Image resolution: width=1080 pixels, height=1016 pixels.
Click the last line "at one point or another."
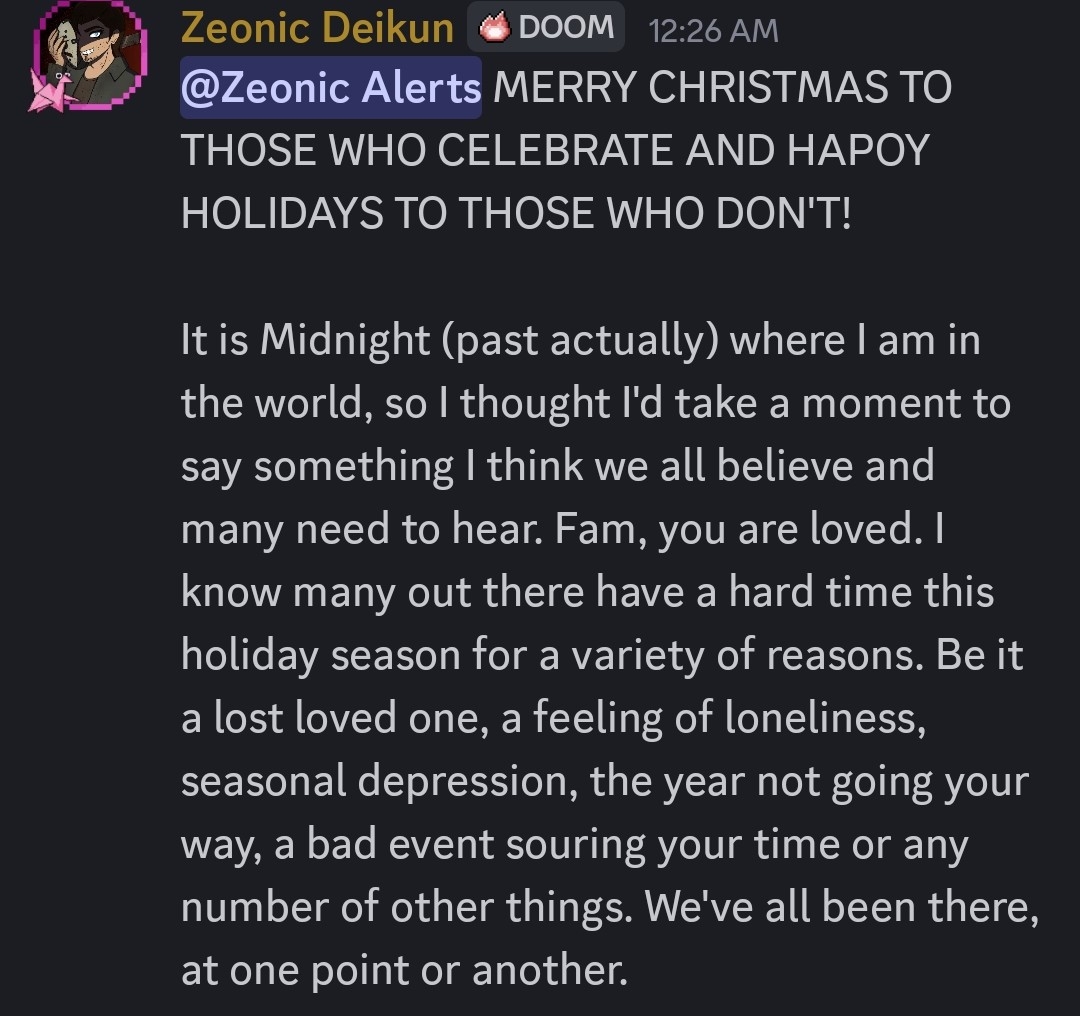(x=404, y=971)
